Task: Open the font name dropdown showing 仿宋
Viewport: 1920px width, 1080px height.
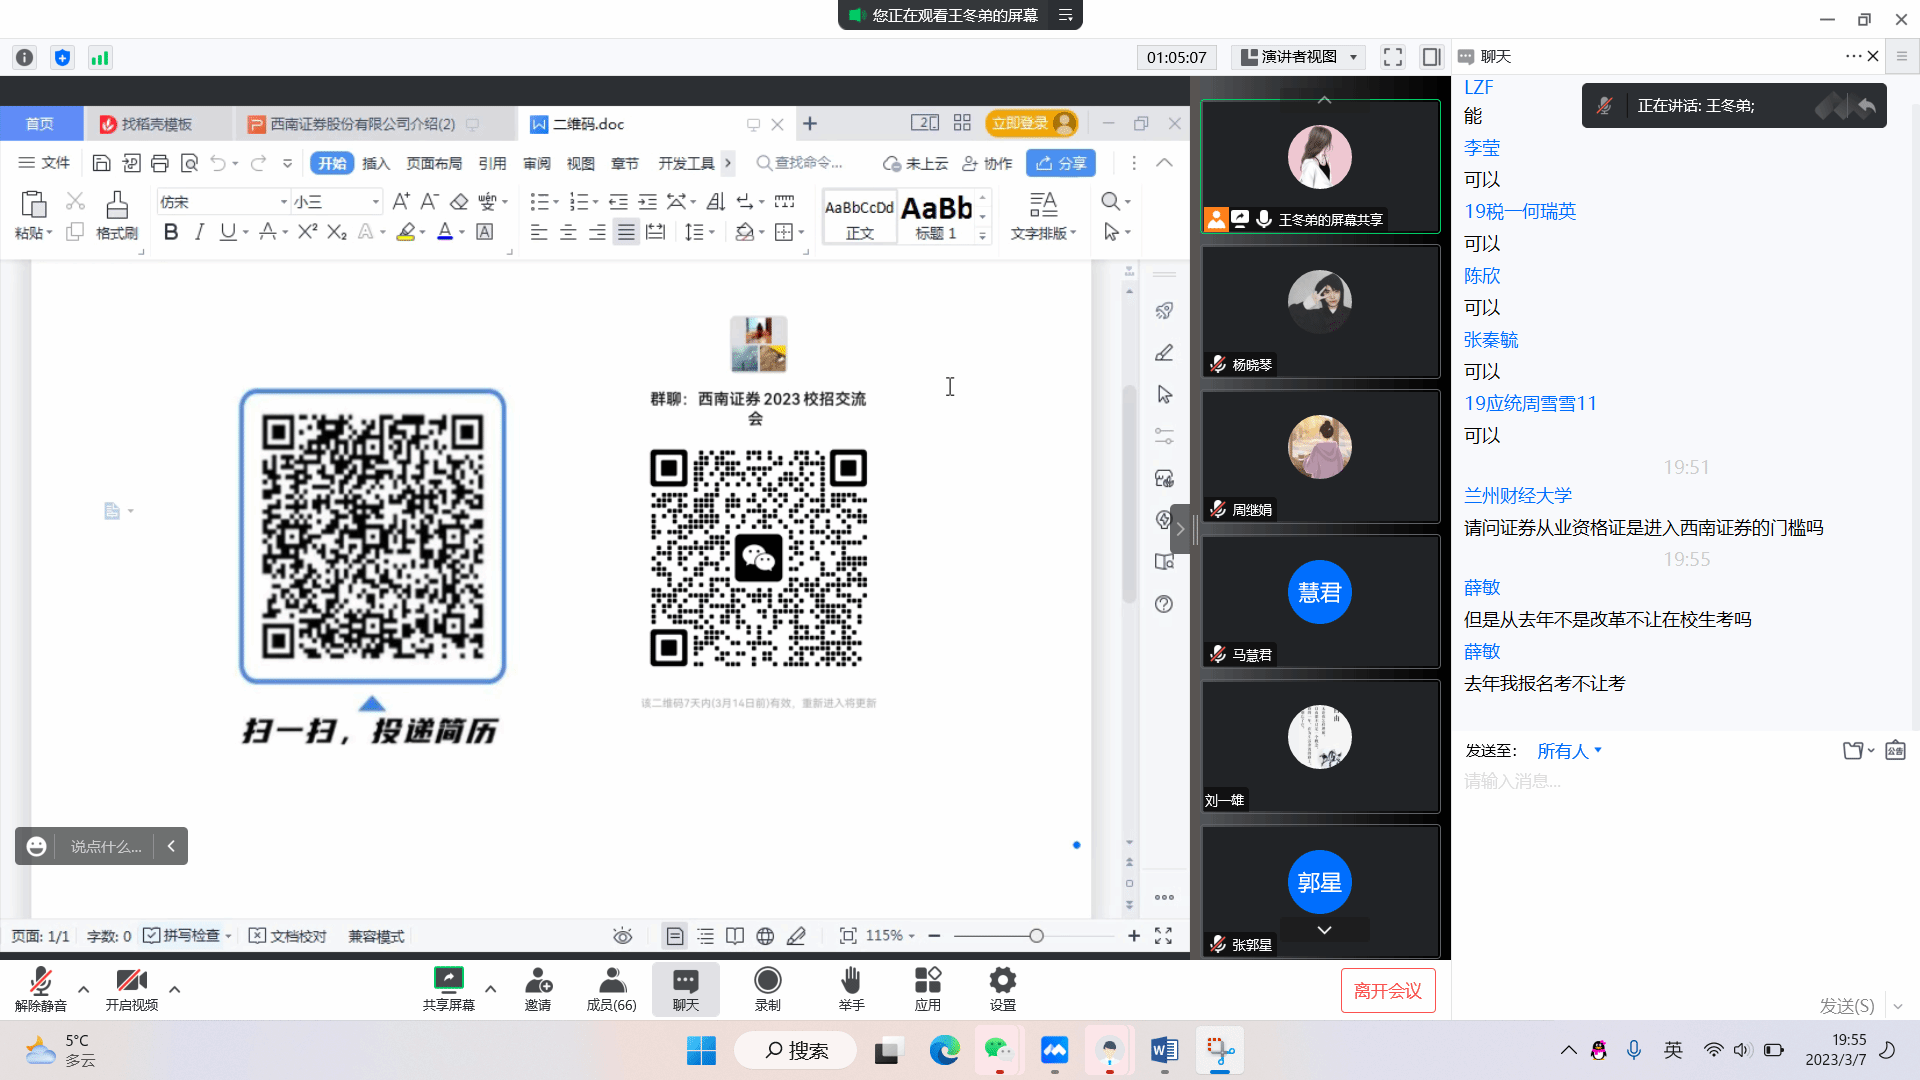Action: point(283,202)
